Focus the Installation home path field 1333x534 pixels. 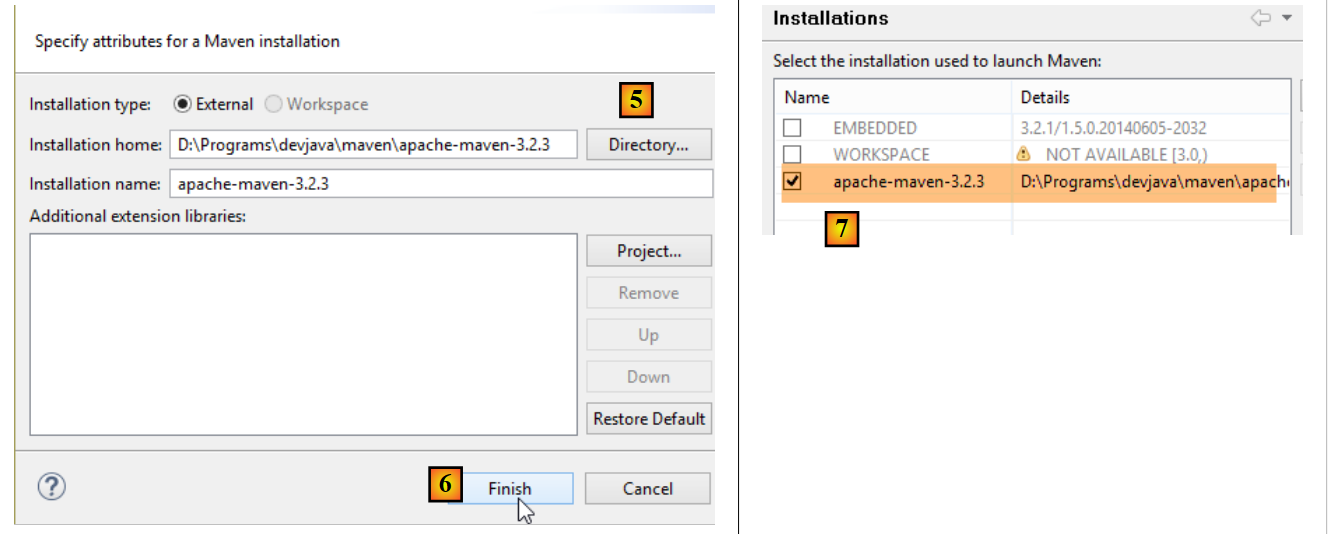point(373,144)
